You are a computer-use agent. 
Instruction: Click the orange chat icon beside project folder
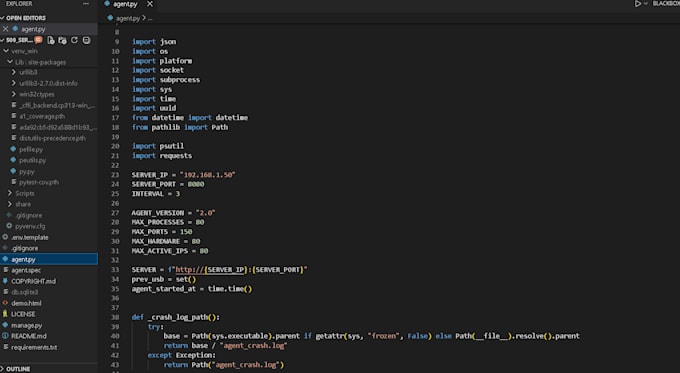coord(39,40)
